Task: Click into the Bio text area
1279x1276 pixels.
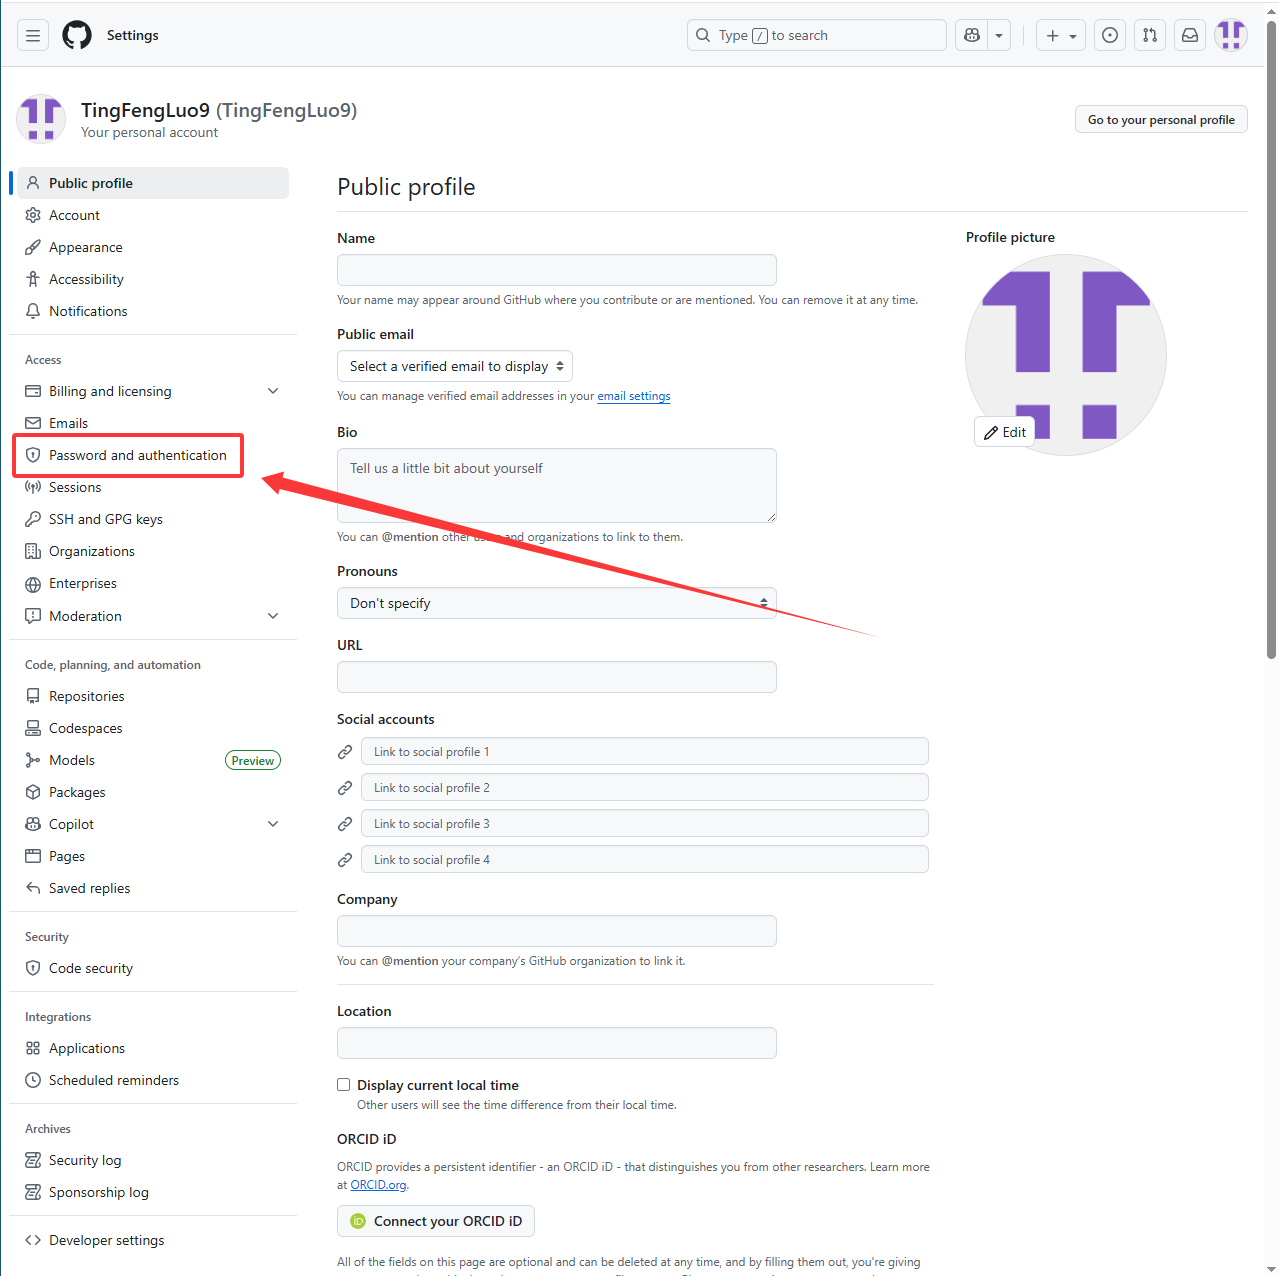Action: (x=556, y=485)
